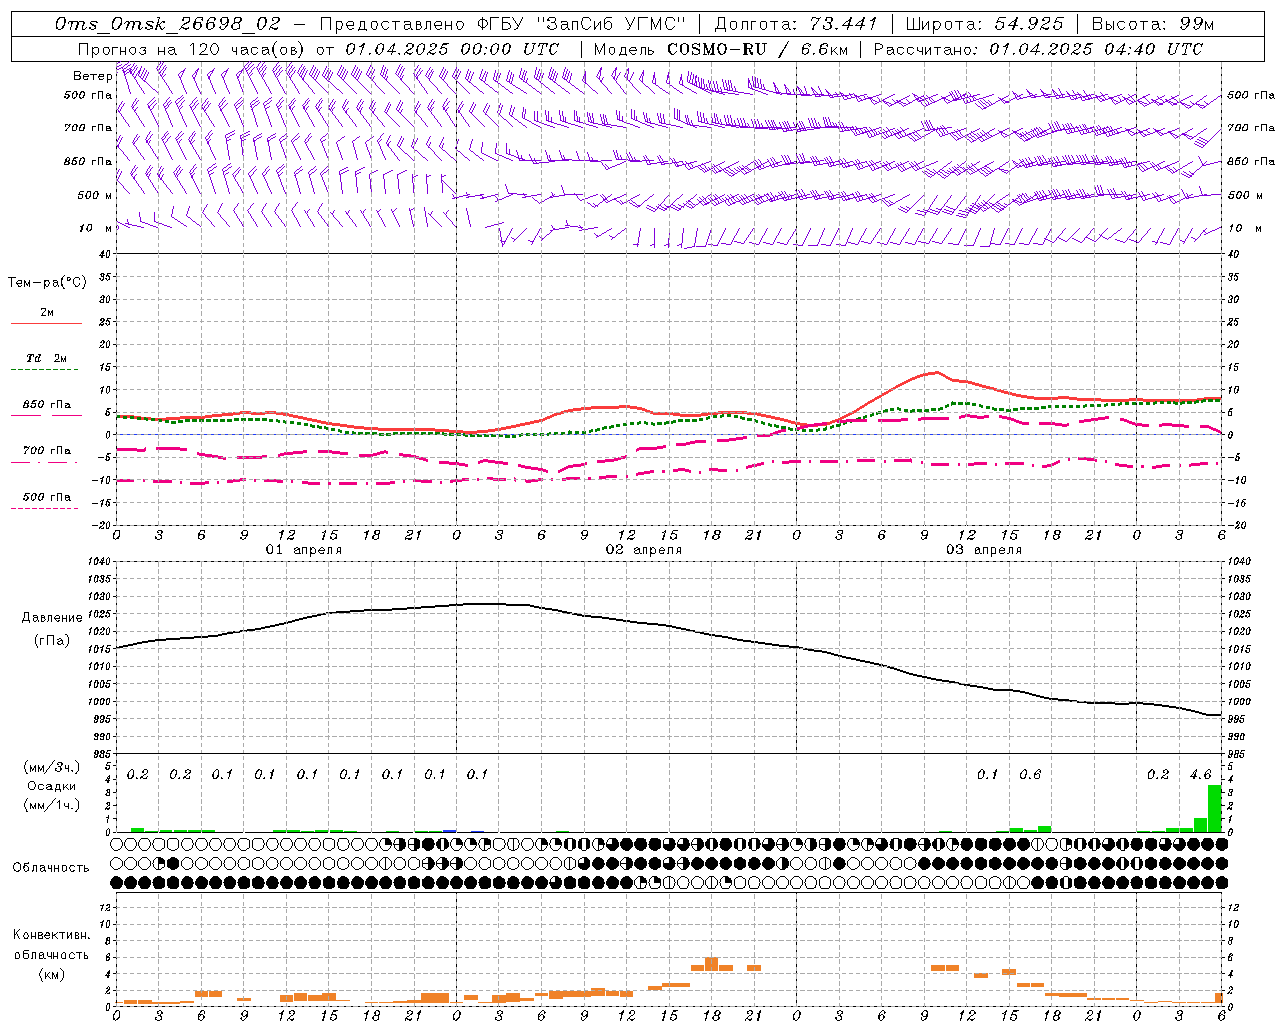Click the '(мм/3ч.)' precipitation unit label

(50, 767)
